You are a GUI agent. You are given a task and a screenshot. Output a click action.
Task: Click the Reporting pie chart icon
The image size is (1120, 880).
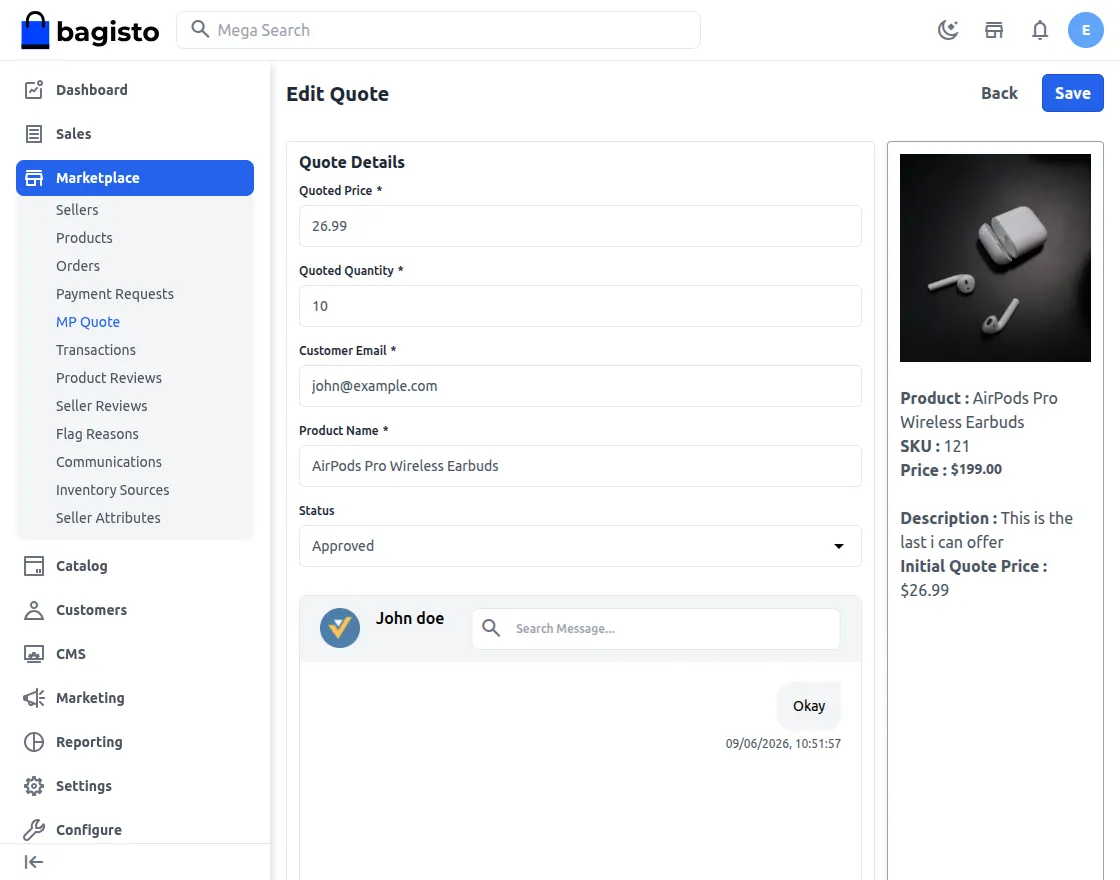(34, 742)
